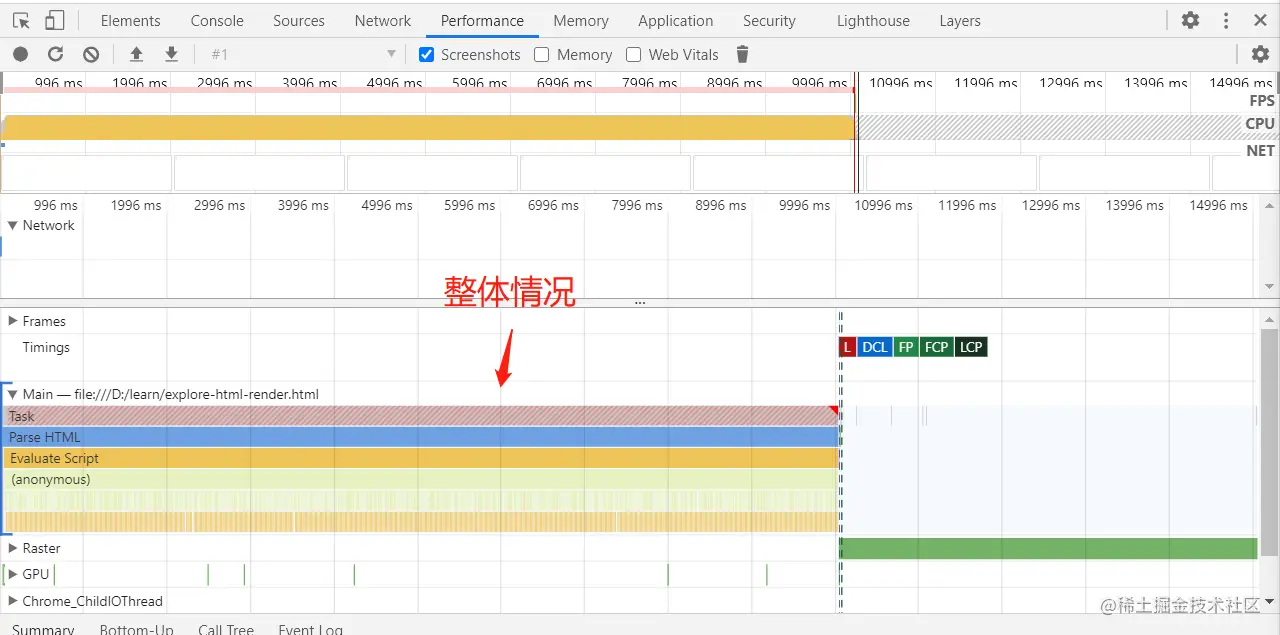Open the Event Log tab
Image resolution: width=1280 pixels, height=635 pixels.
tap(310, 629)
